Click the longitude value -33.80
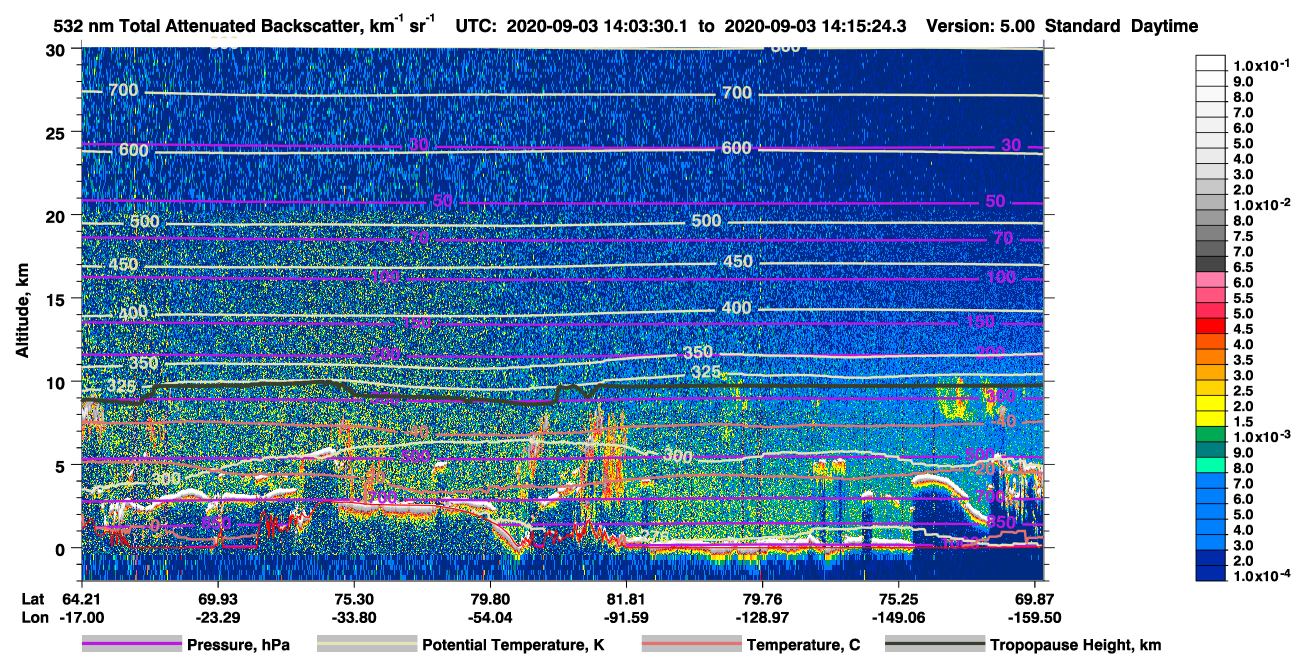1300x667 pixels. (x=353, y=617)
